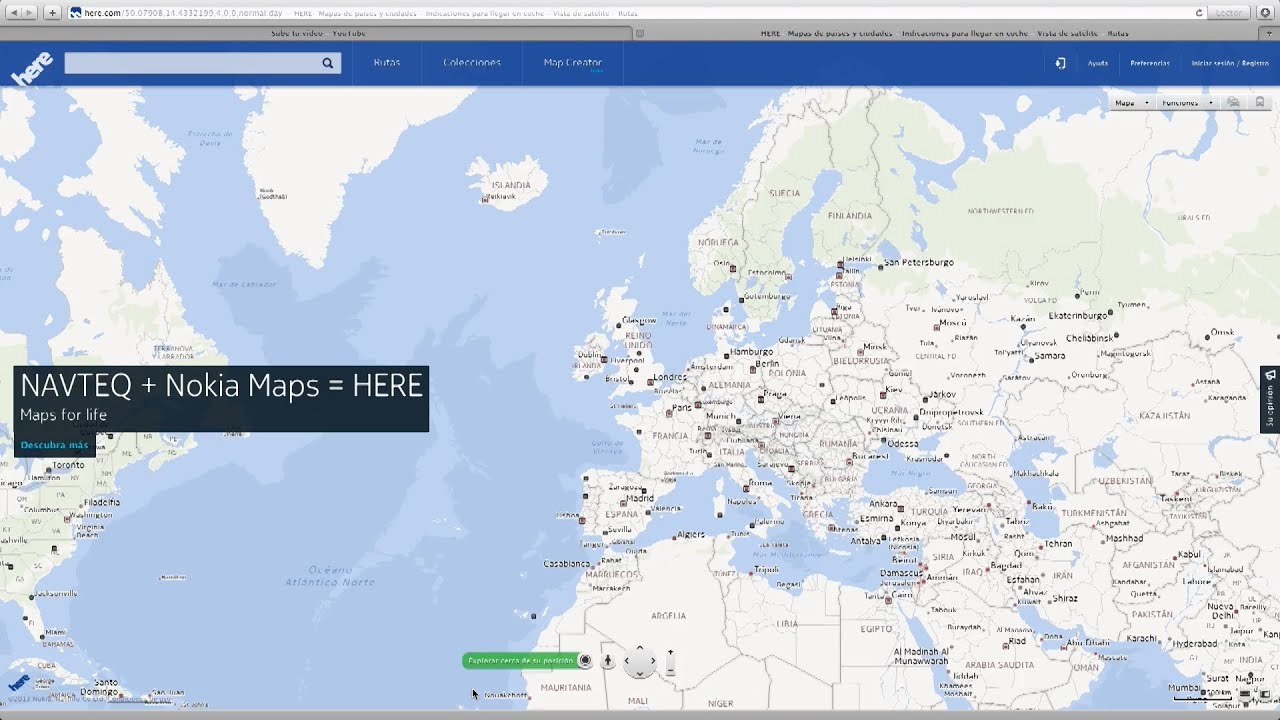Pan the map down with arrow
Viewport: 1280px width, 720px height.
640,674
